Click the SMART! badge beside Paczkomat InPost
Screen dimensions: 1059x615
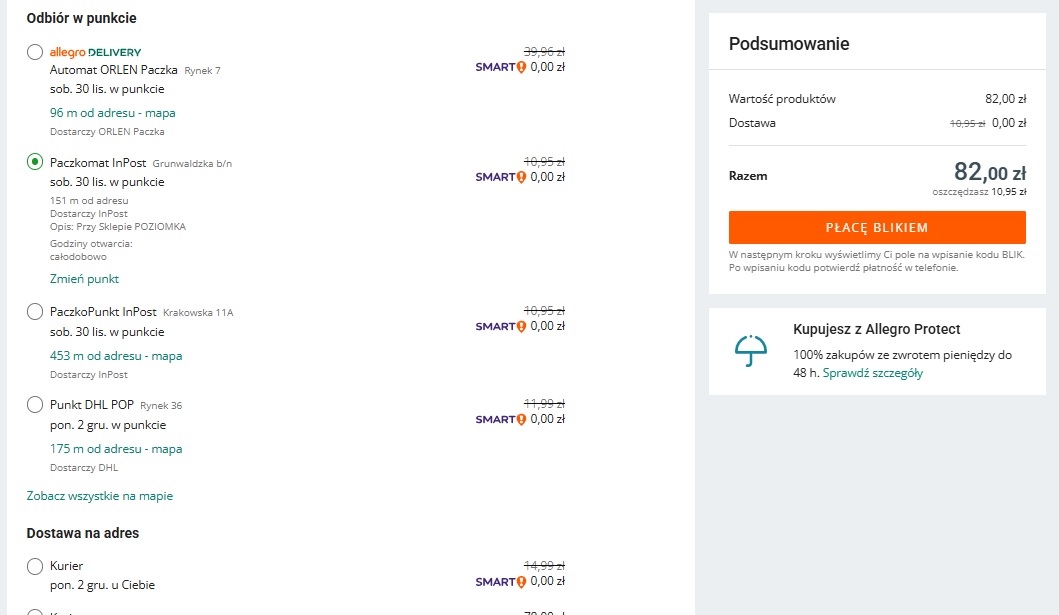point(500,177)
